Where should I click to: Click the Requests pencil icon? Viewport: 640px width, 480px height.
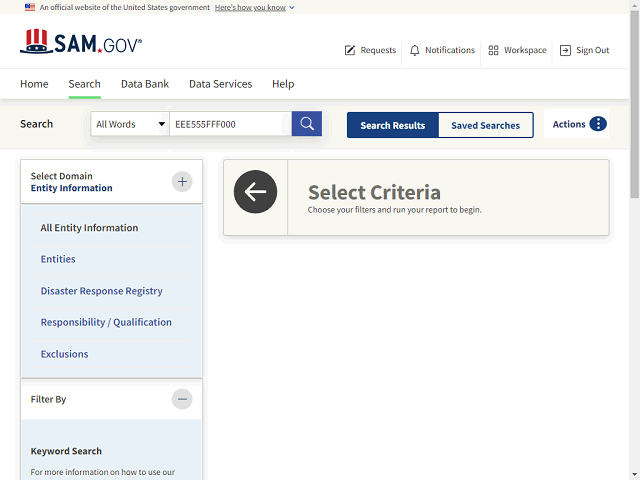pos(350,50)
